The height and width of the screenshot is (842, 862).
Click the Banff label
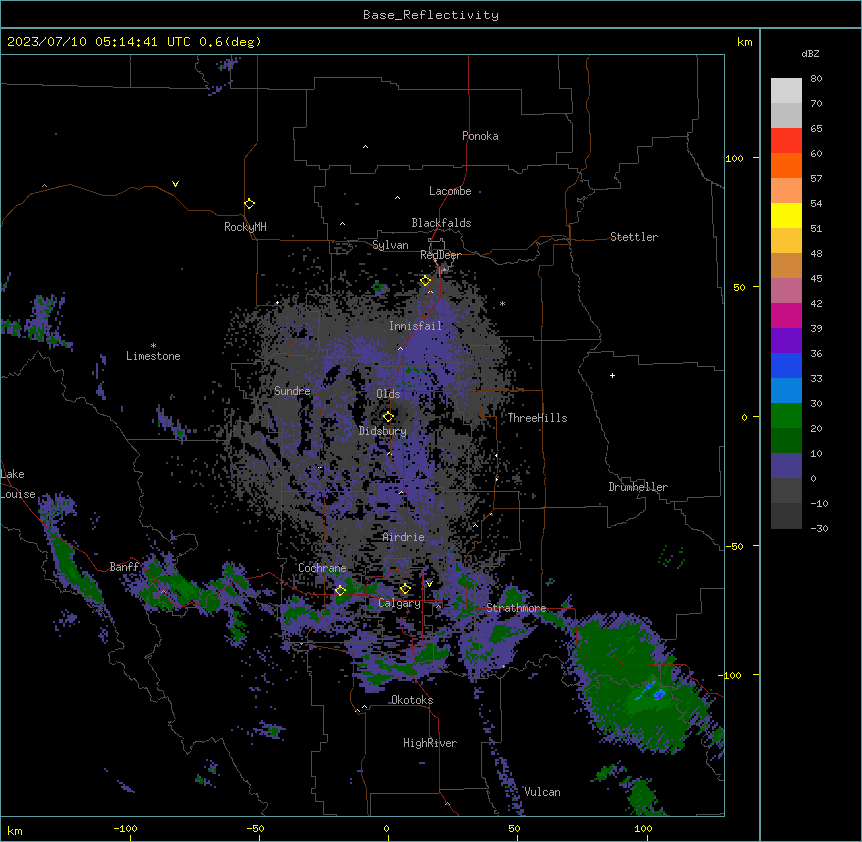pos(124,567)
